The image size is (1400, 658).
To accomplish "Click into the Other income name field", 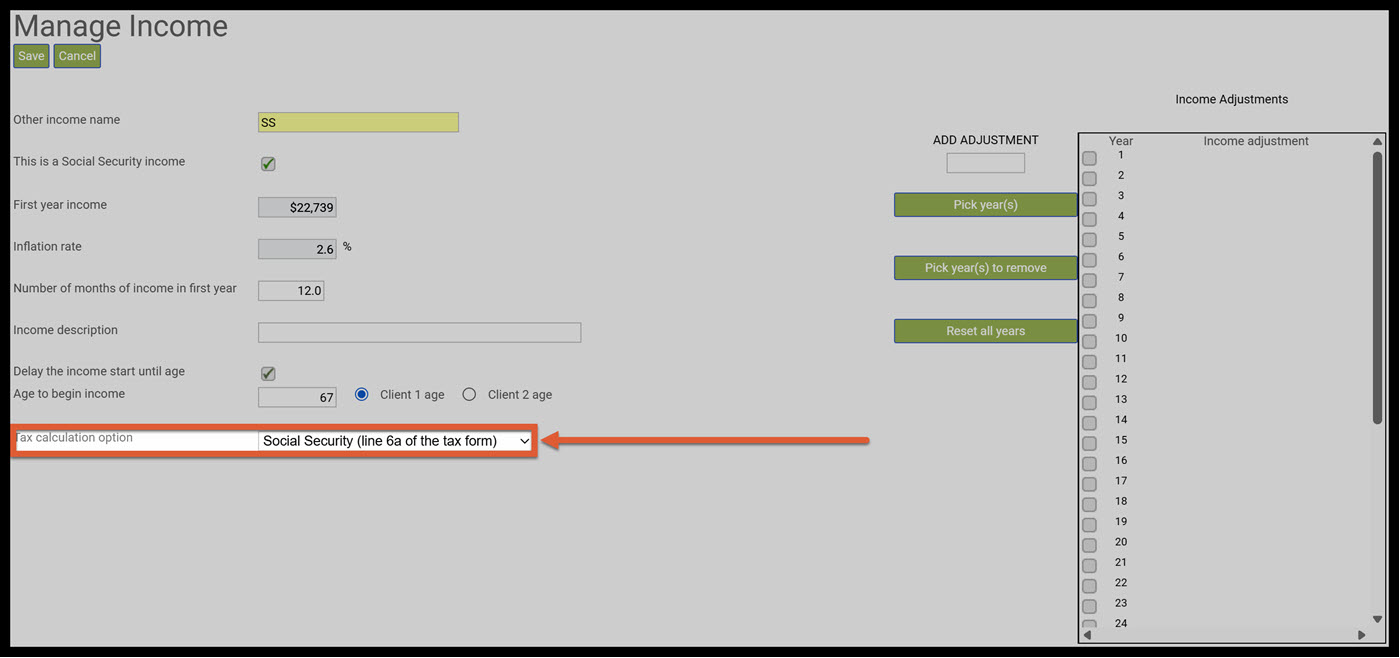I will pos(358,122).
